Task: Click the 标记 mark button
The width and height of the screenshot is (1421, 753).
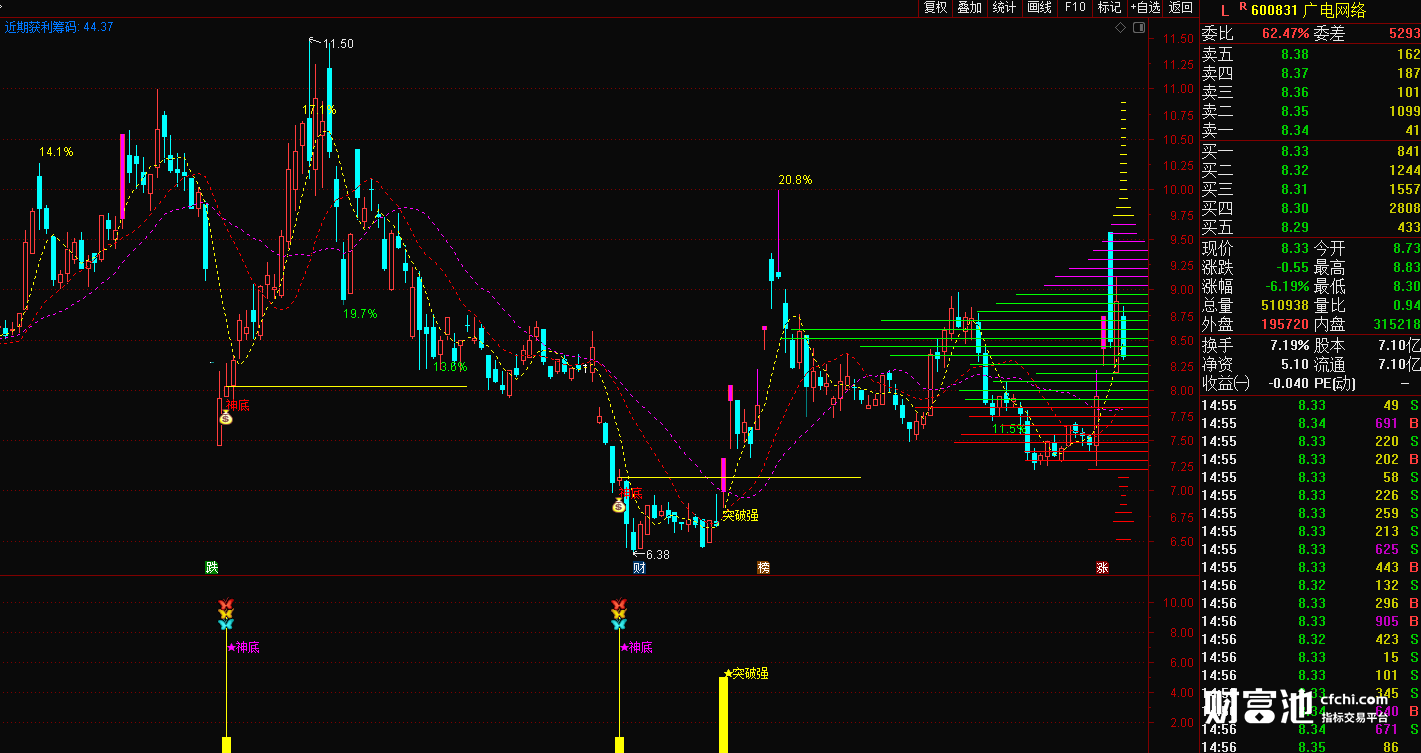Action: (x=1109, y=8)
